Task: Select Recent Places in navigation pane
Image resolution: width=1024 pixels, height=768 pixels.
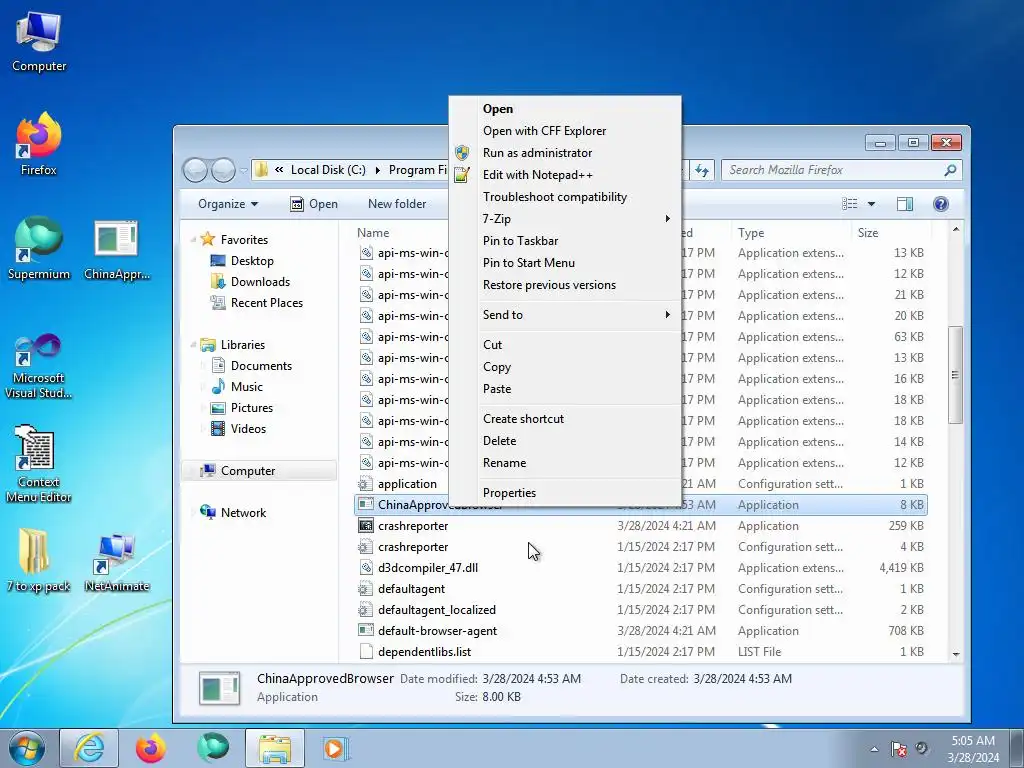Action: (x=257, y=303)
